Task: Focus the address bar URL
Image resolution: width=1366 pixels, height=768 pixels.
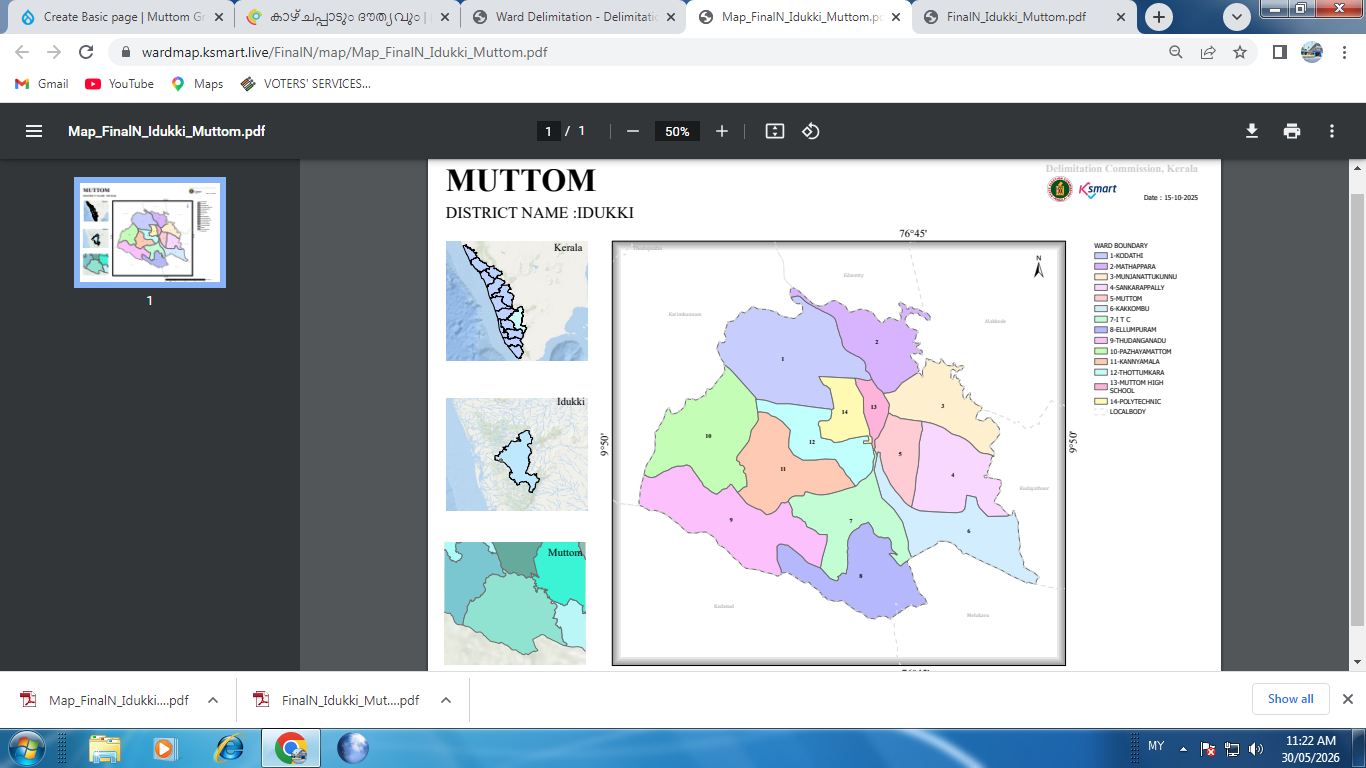Action: click(345, 53)
